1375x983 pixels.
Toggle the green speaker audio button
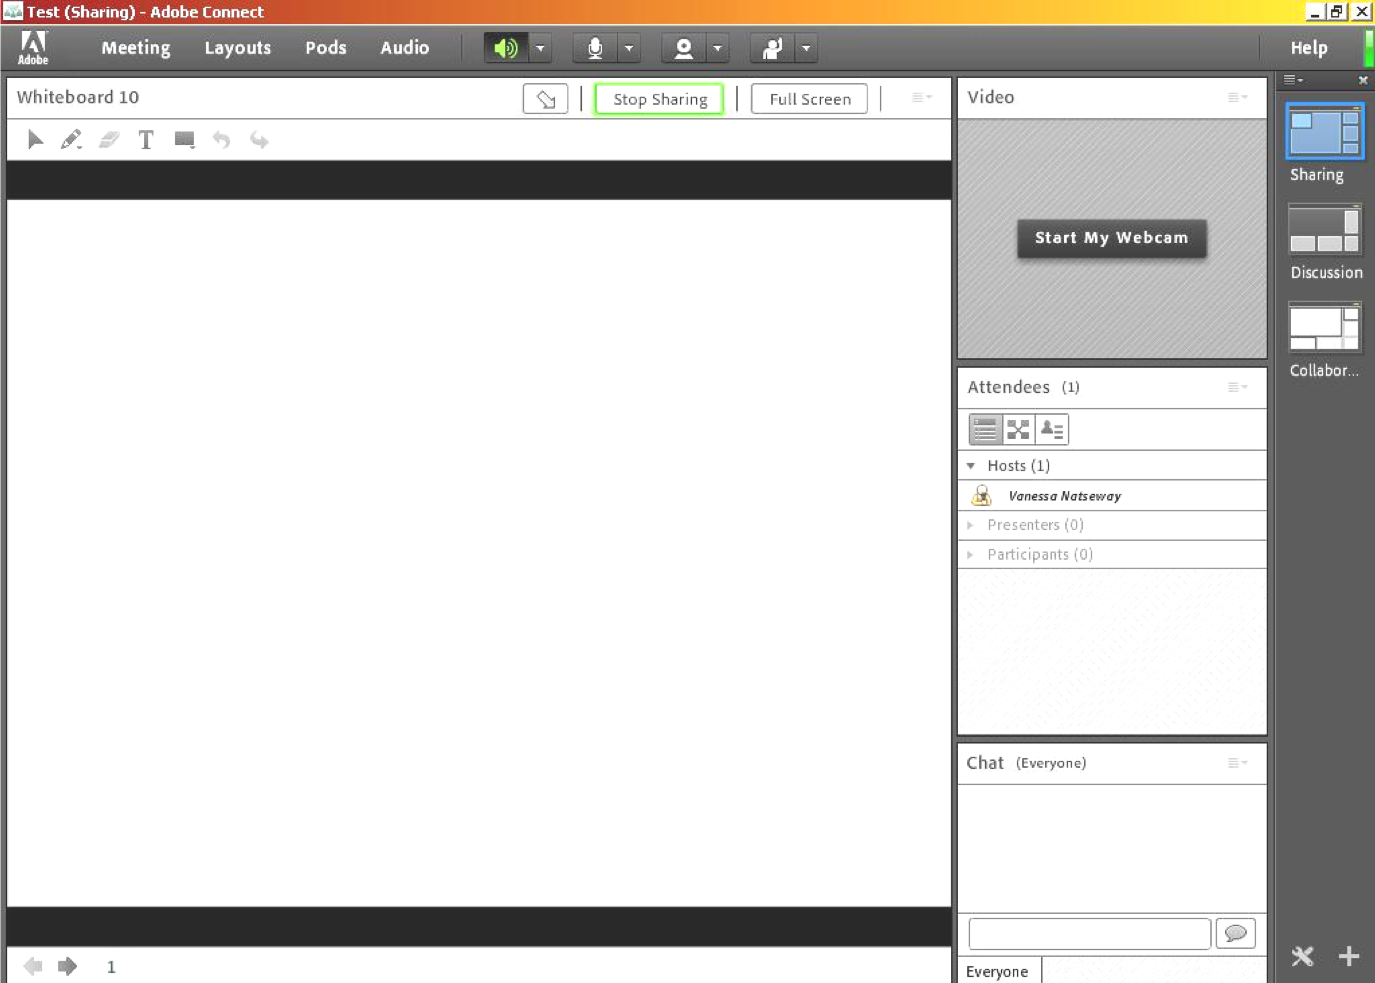(x=506, y=48)
